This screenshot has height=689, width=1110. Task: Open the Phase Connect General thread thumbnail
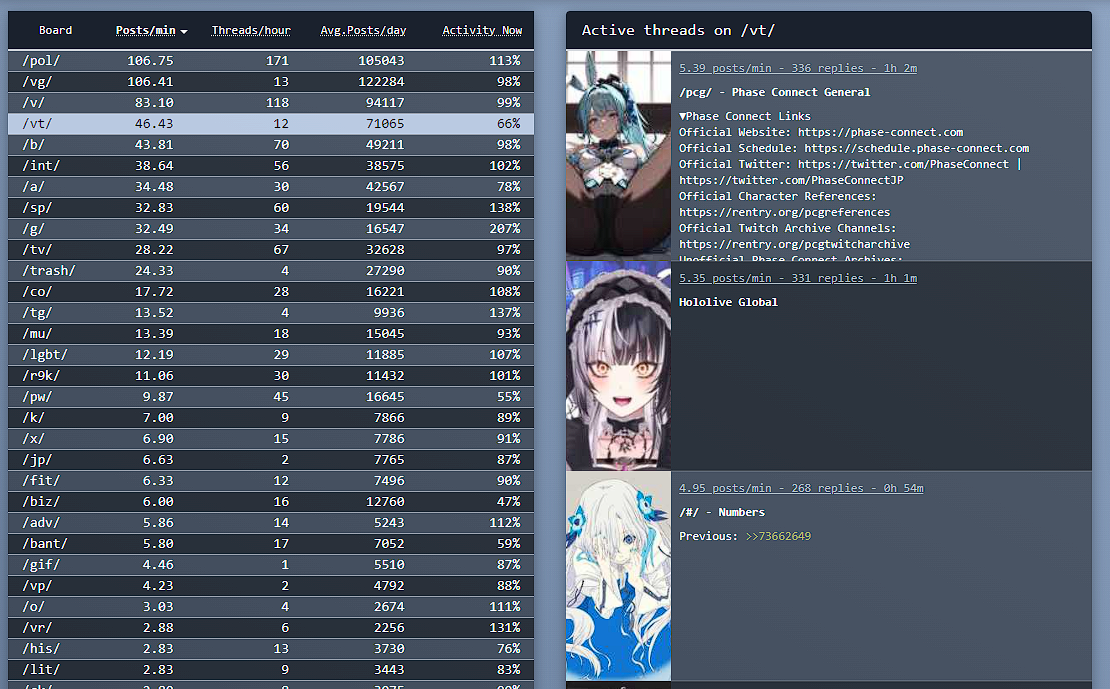[619, 156]
